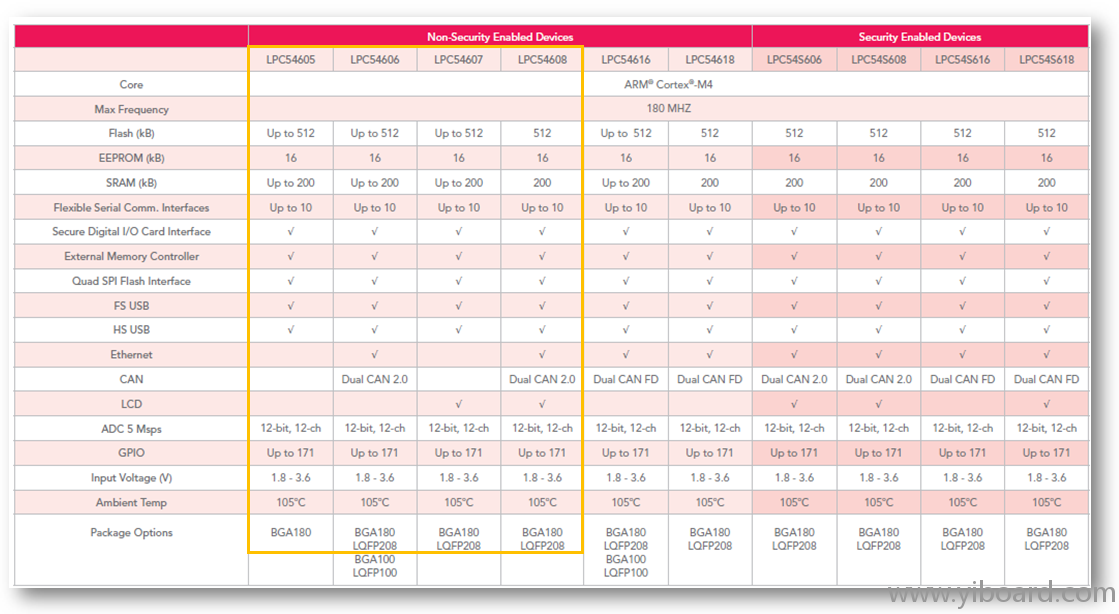Click SRAM value 200 under LPC54618
Image resolution: width=1119 pixels, height=614 pixels.
point(710,183)
